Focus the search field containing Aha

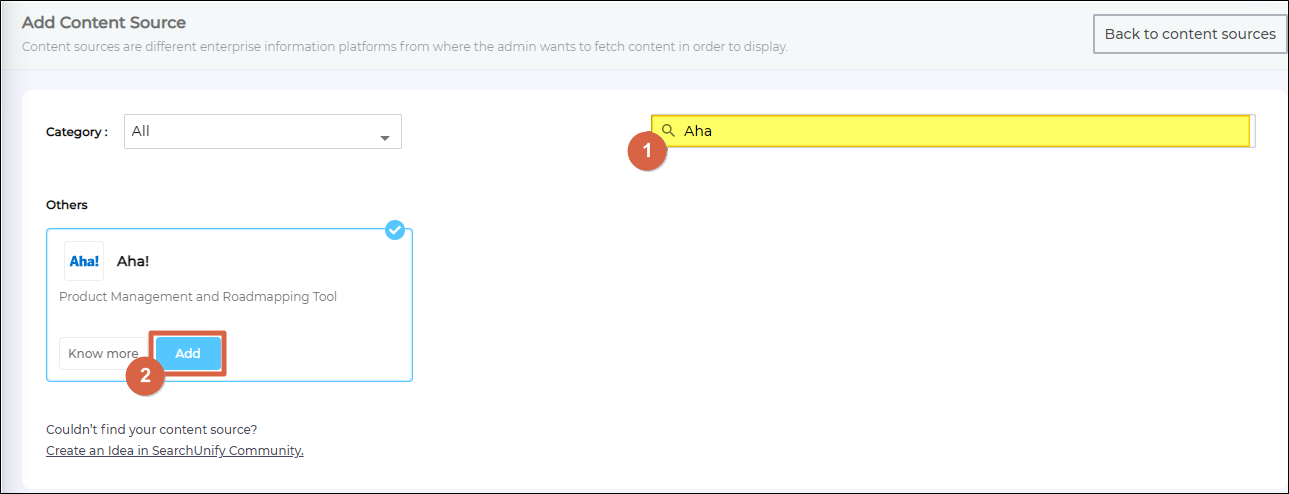pyautogui.click(x=950, y=131)
